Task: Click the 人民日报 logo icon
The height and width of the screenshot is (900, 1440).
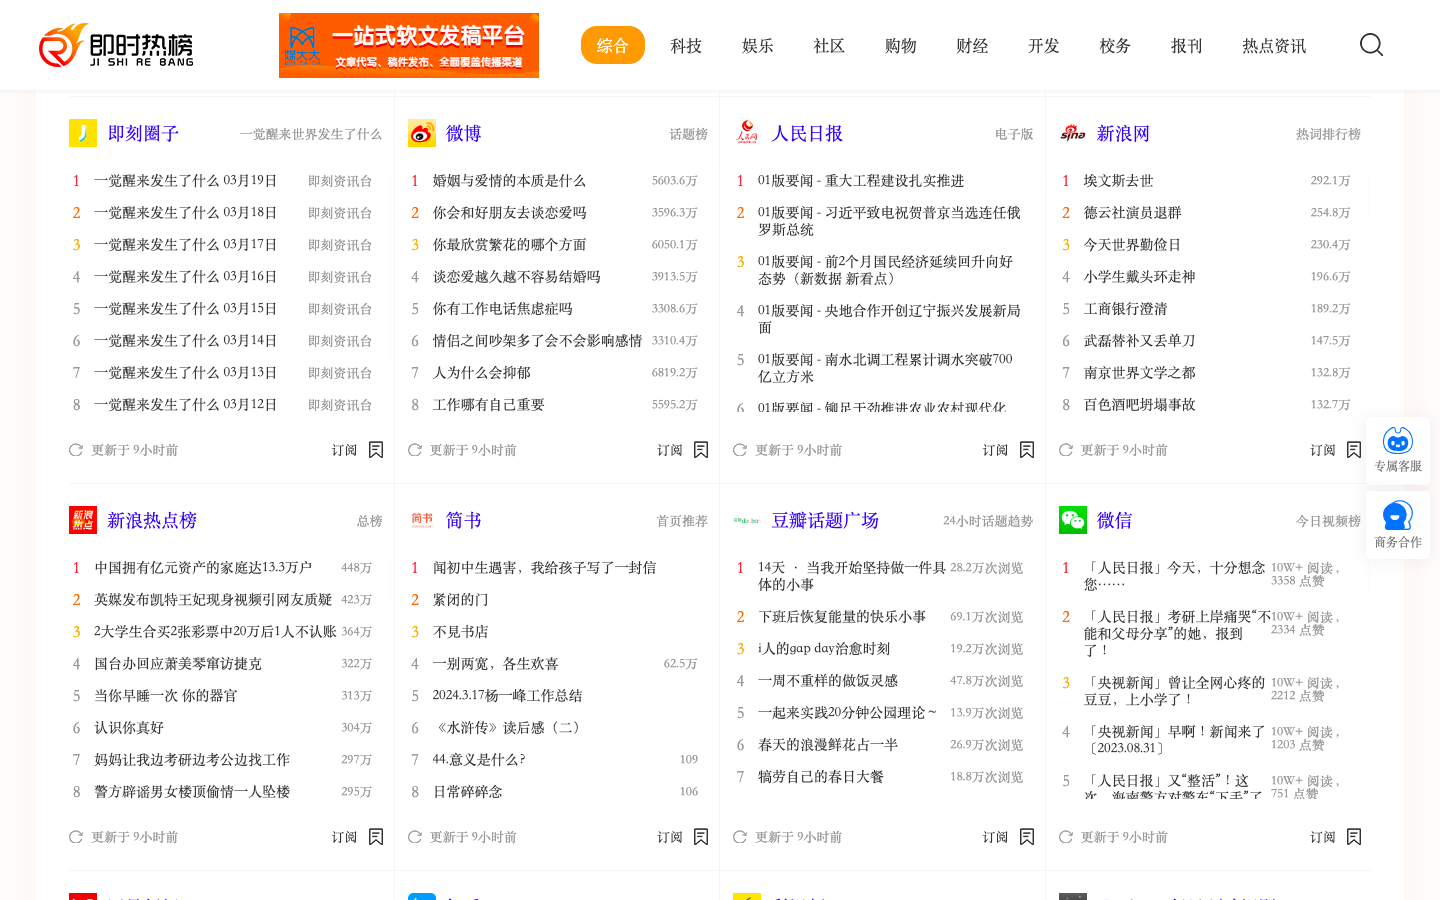Action: (747, 133)
